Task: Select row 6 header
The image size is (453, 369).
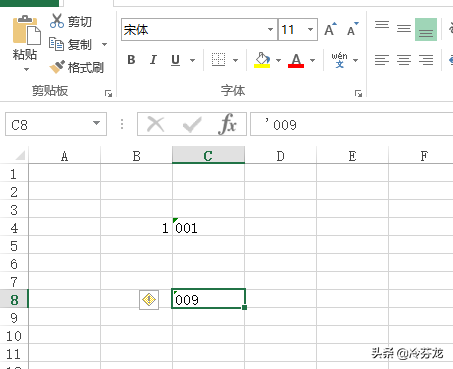Action: click(14, 264)
